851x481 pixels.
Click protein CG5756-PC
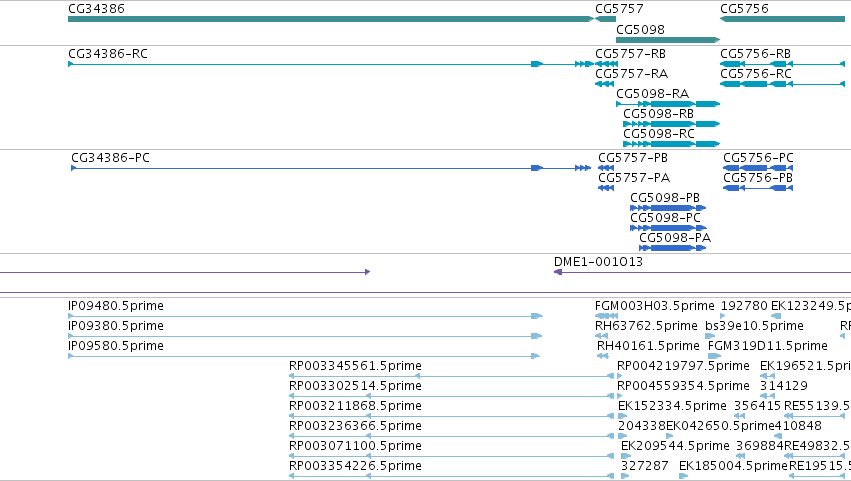(x=758, y=158)
